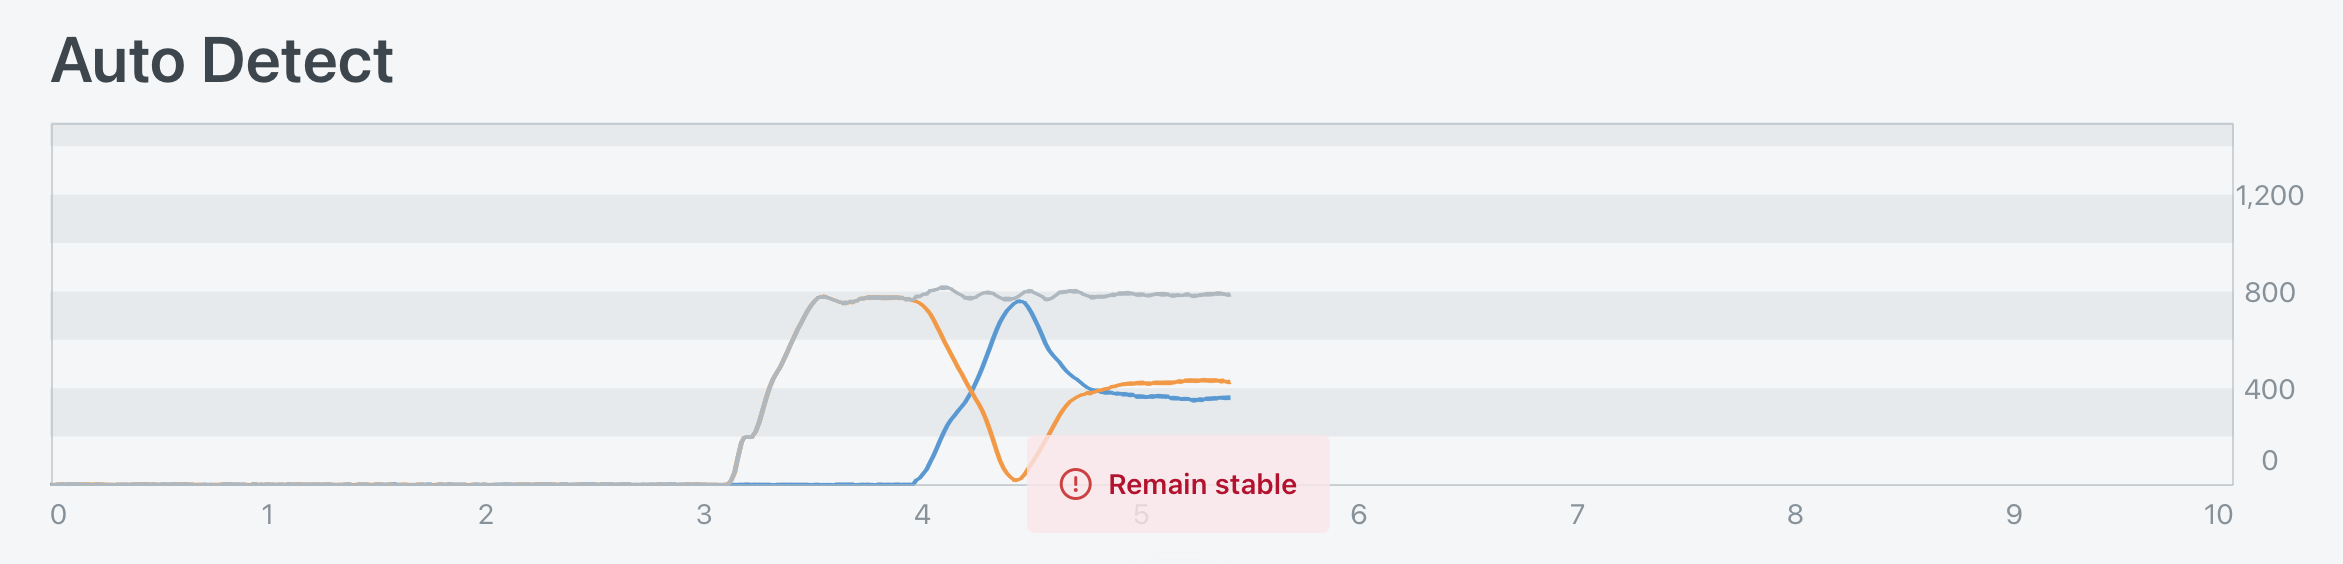Click the Remain stable alert text
The height and width of the screenshot is (564, 2343).
pyautogui.click(x=1202, y=485)
